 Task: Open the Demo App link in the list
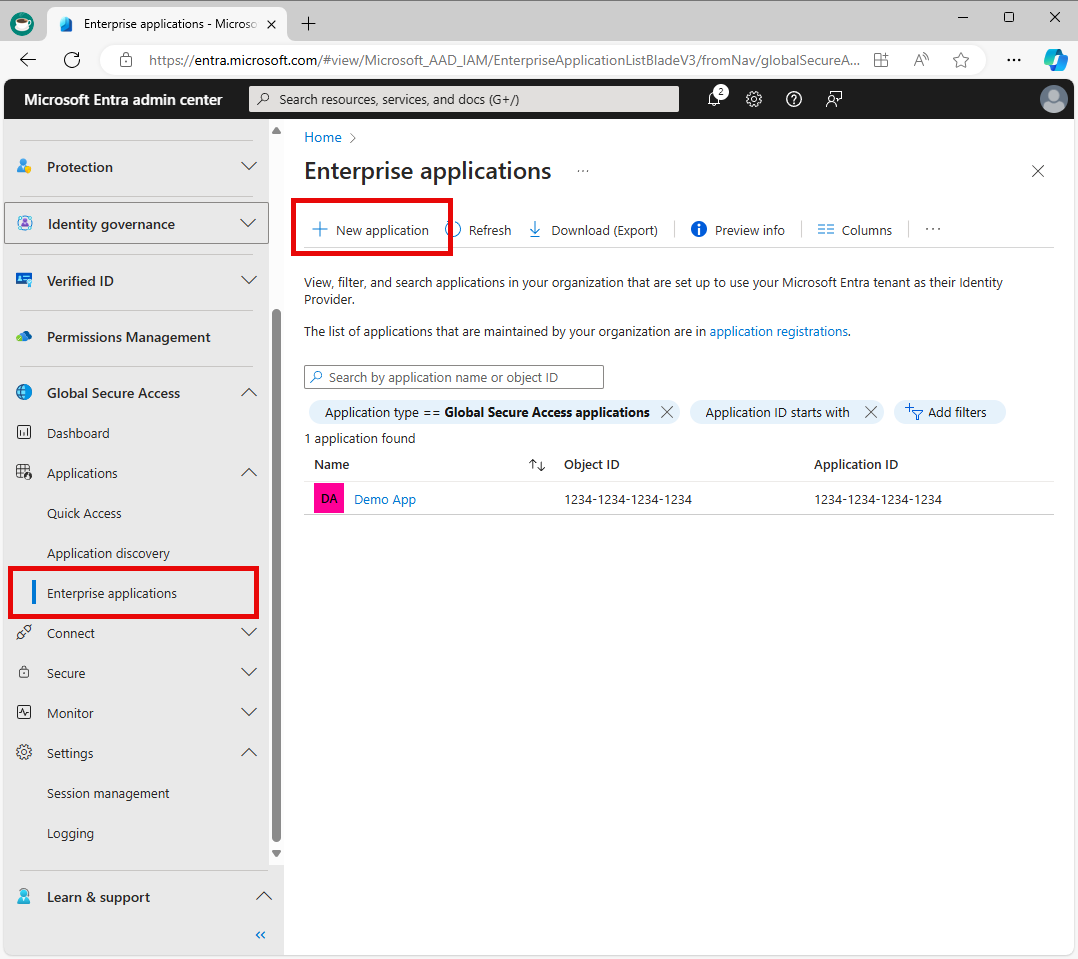tap(385, 498)
